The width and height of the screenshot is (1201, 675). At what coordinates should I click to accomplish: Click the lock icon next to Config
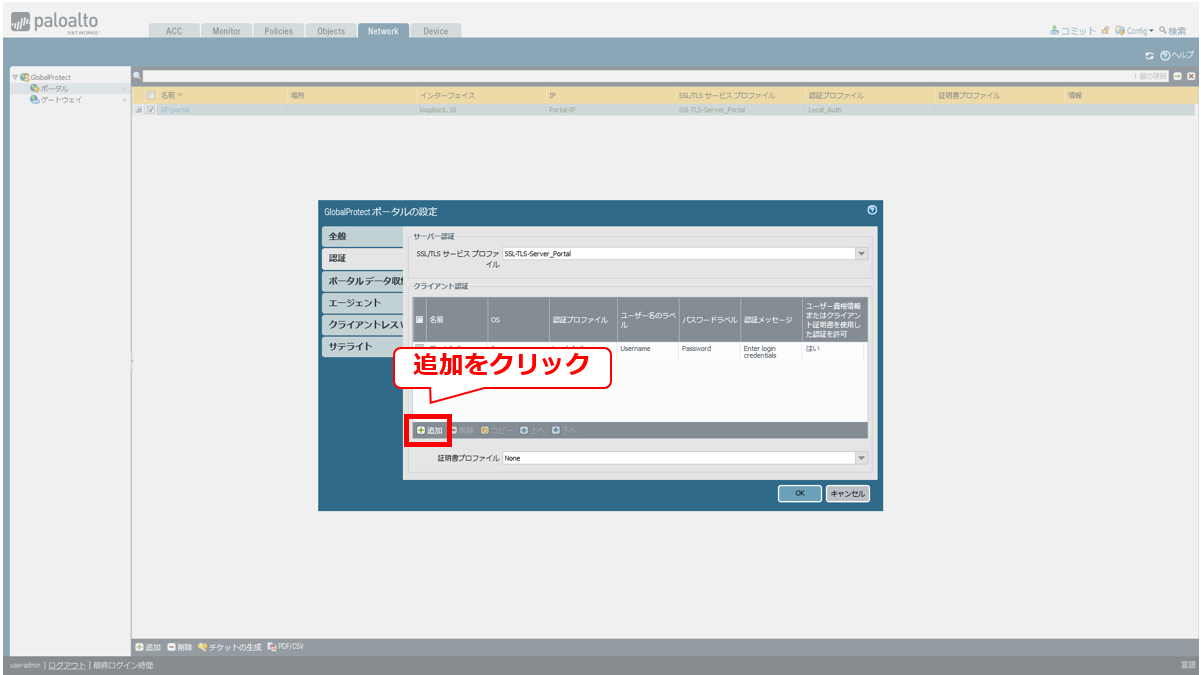(x=1105, y=31)
